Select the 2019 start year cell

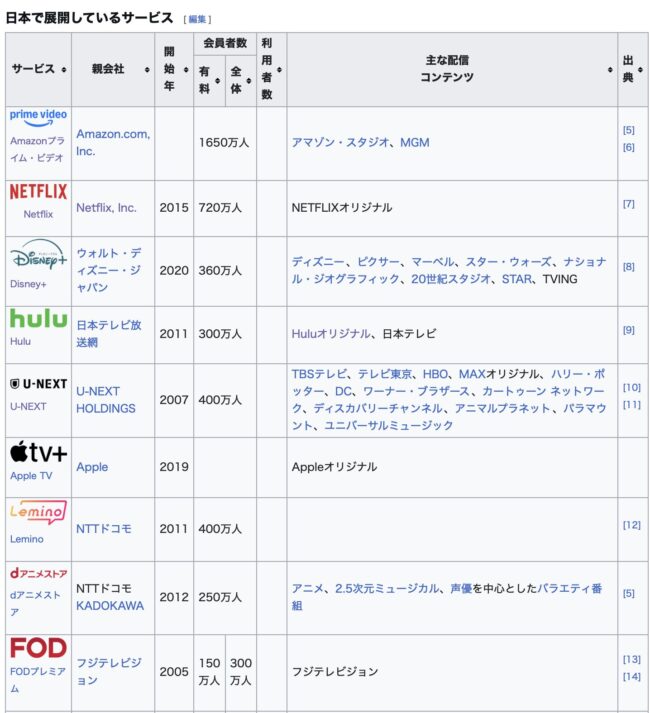pyautogui.click(x=174, y=467)
